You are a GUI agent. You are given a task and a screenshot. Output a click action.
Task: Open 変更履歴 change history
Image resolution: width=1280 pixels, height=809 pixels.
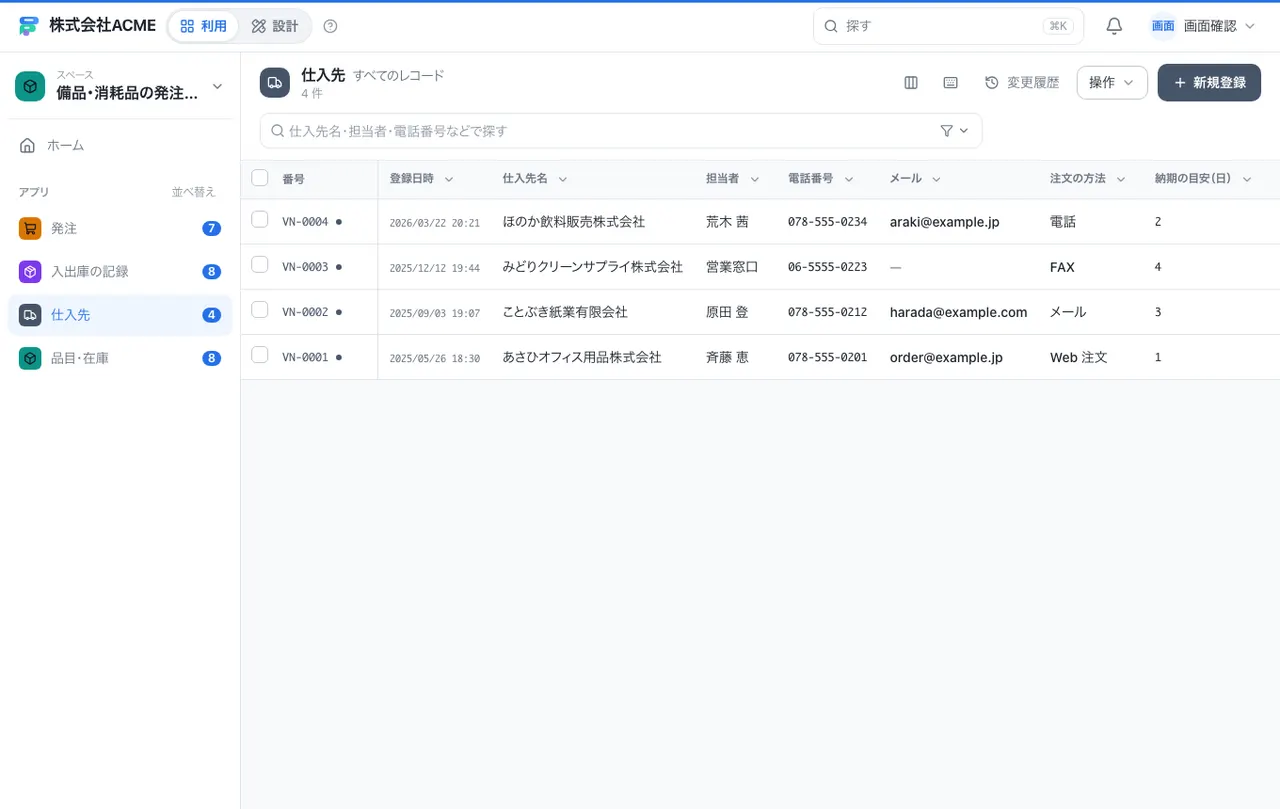point(1022,83)
